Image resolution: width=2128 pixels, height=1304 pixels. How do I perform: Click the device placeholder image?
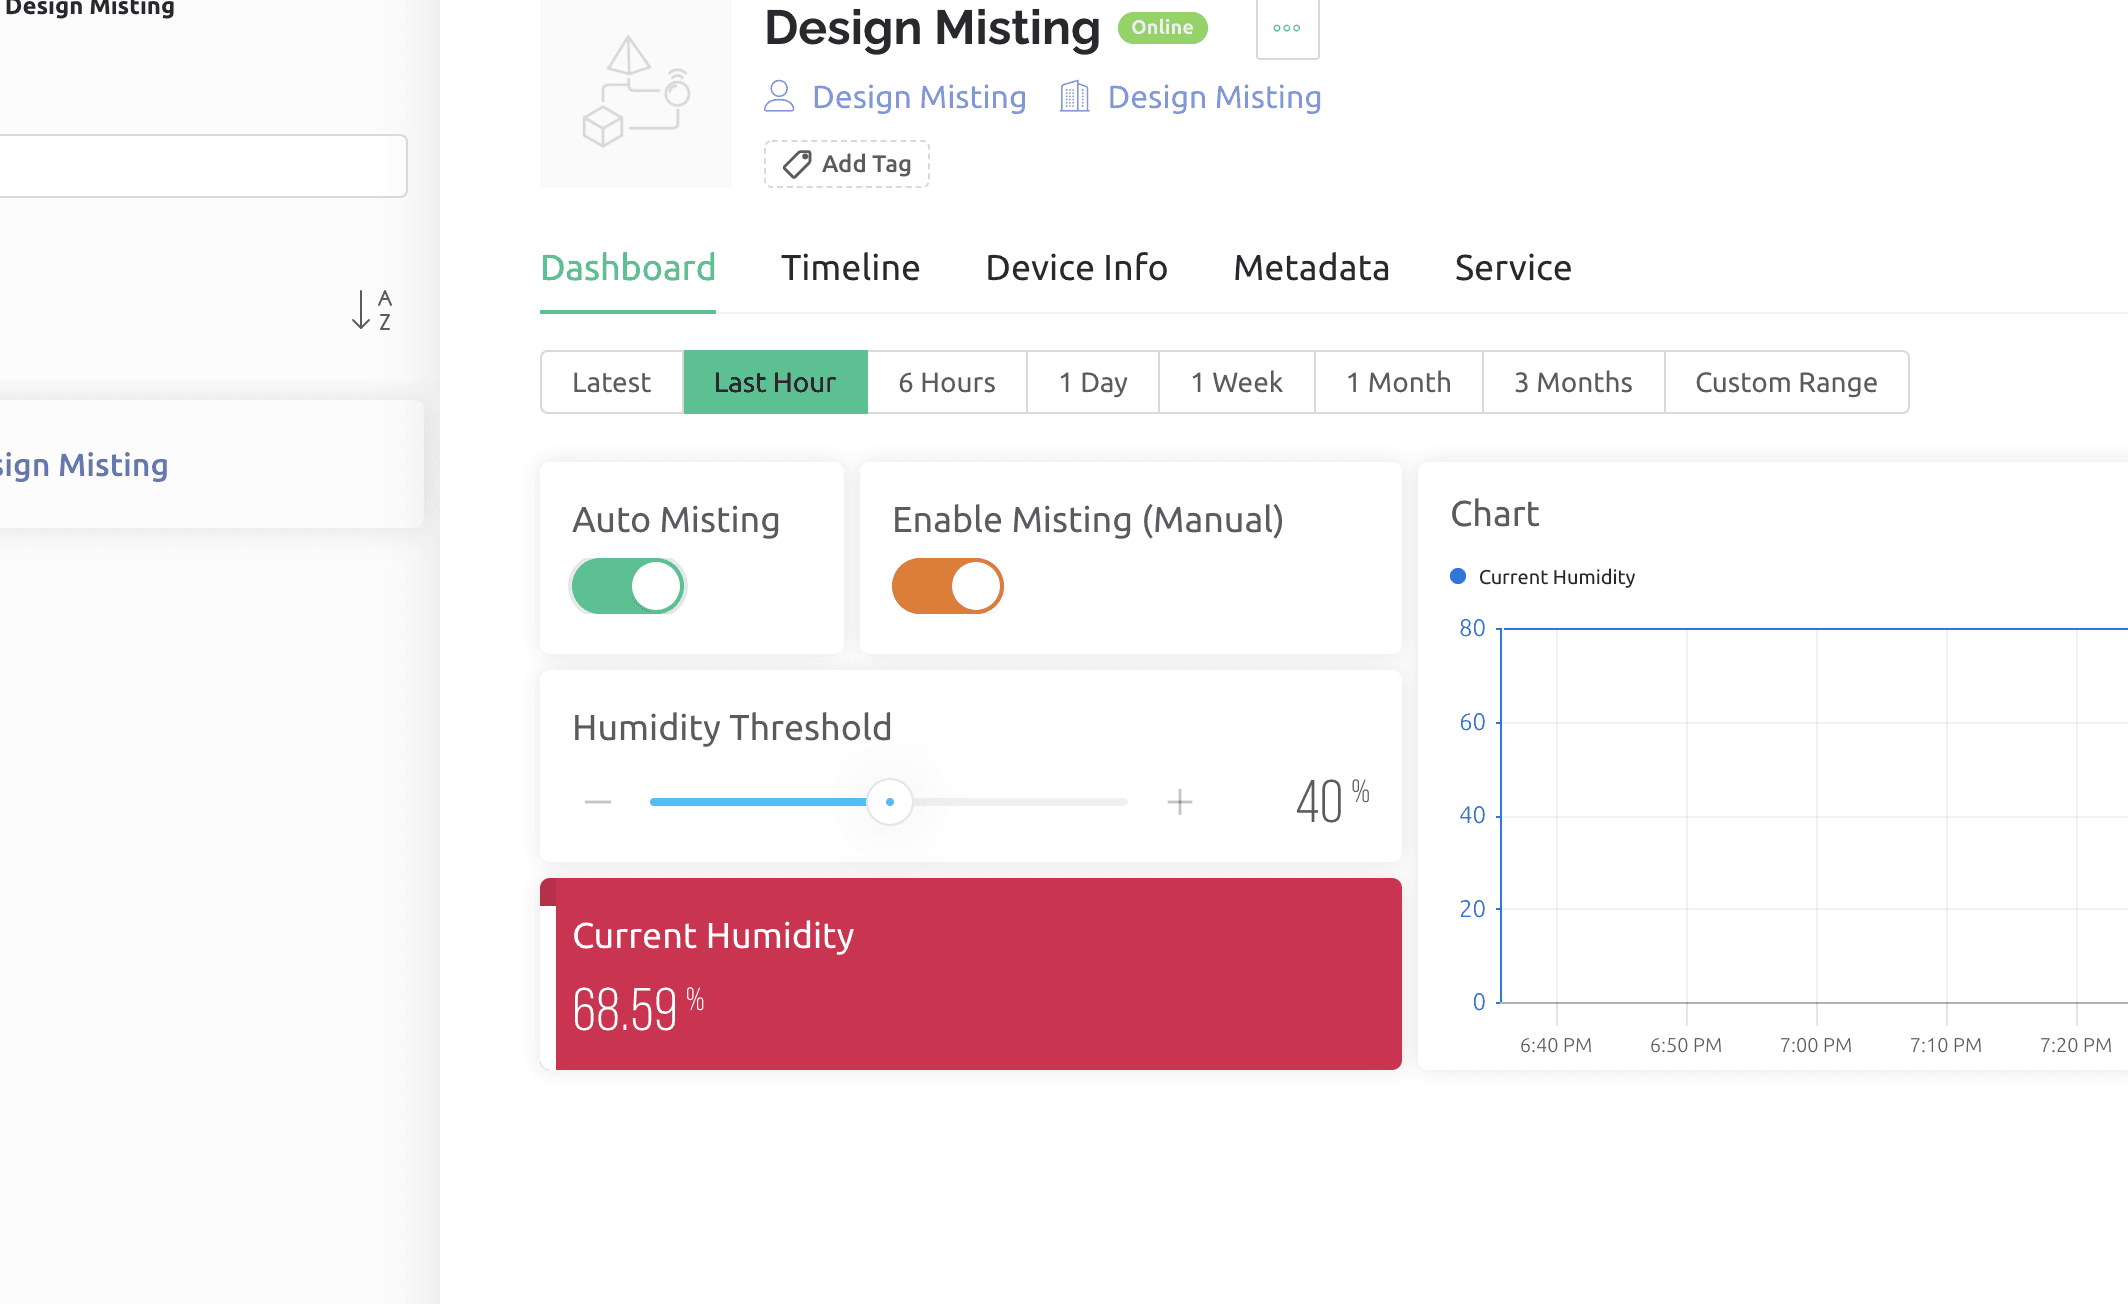[635, 95]
